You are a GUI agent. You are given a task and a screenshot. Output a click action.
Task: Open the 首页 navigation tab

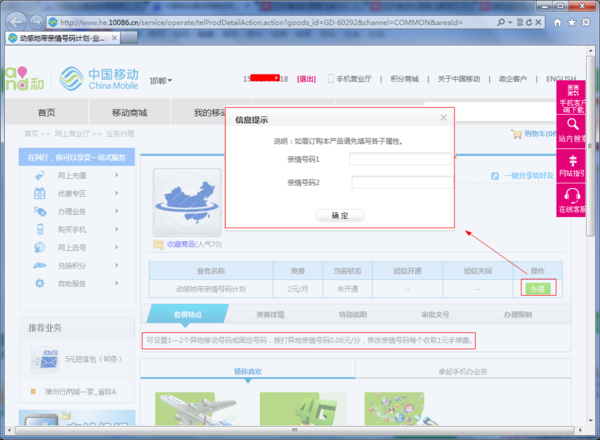pyautogui.click(x=46, y=112)
